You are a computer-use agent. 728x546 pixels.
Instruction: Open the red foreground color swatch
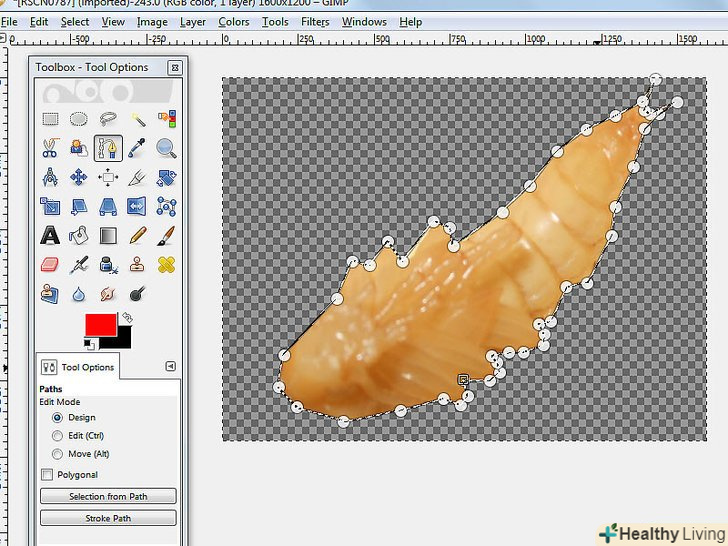[99, 325]
